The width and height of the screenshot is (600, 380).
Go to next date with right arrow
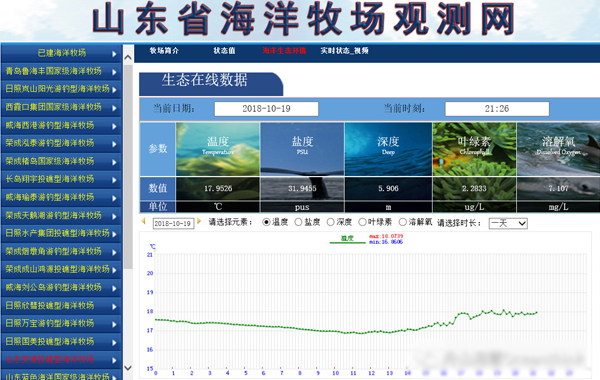pos(199,221)
